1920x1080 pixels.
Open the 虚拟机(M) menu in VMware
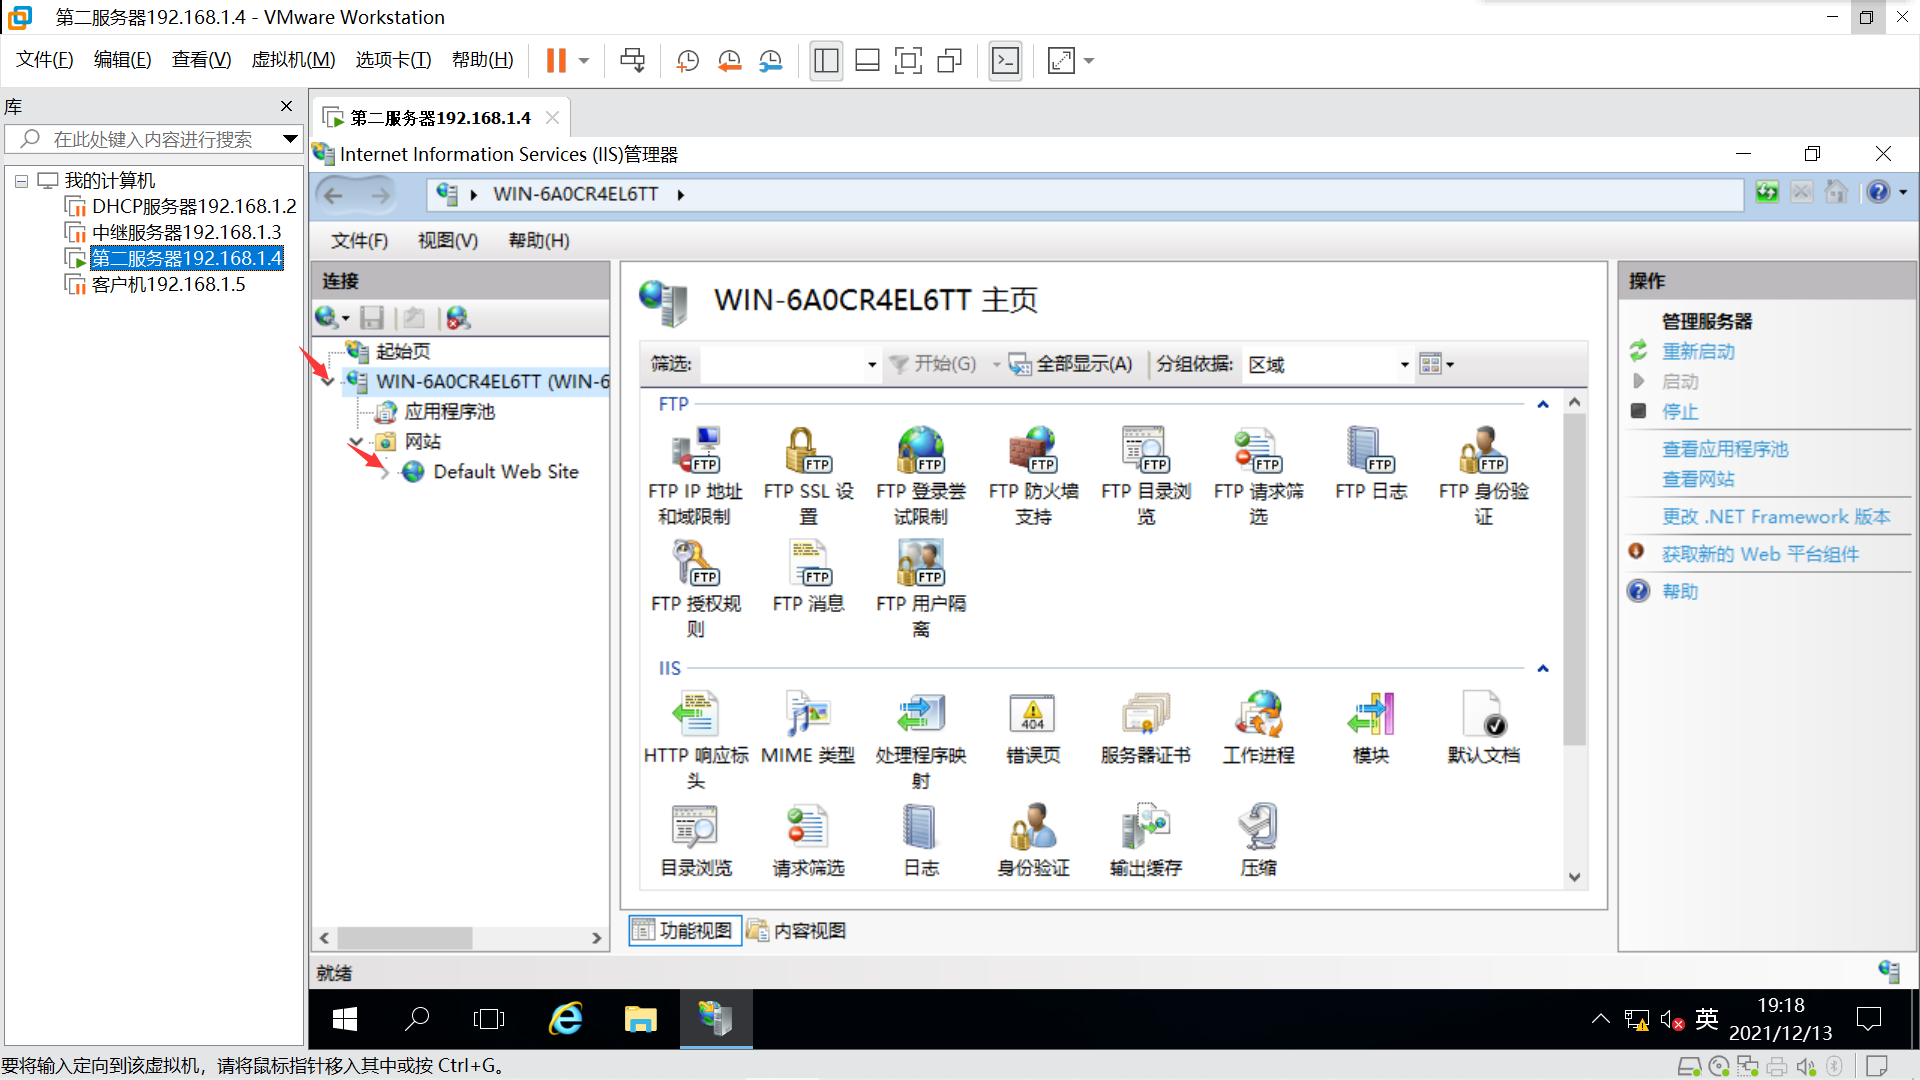click(x=293, y=60)
